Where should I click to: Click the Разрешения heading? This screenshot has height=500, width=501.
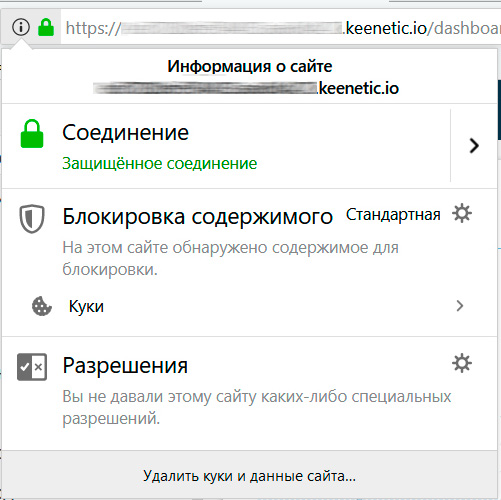click(x=125, y=366)
